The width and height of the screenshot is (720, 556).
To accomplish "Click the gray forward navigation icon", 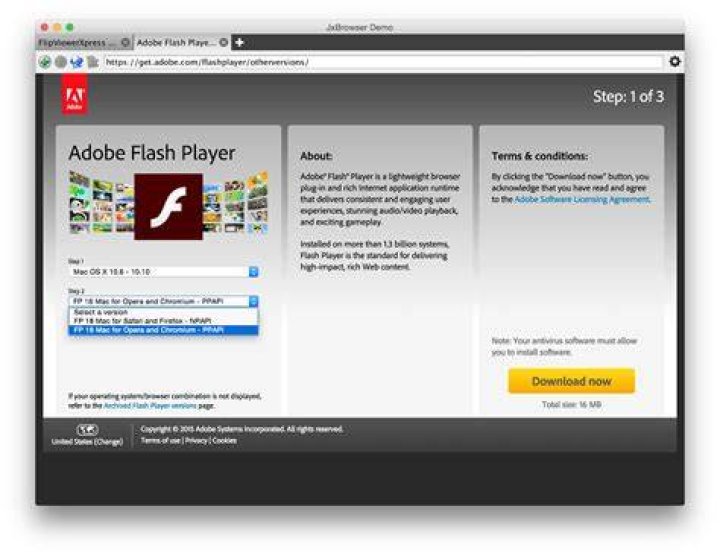I will [x=61, y=62].
